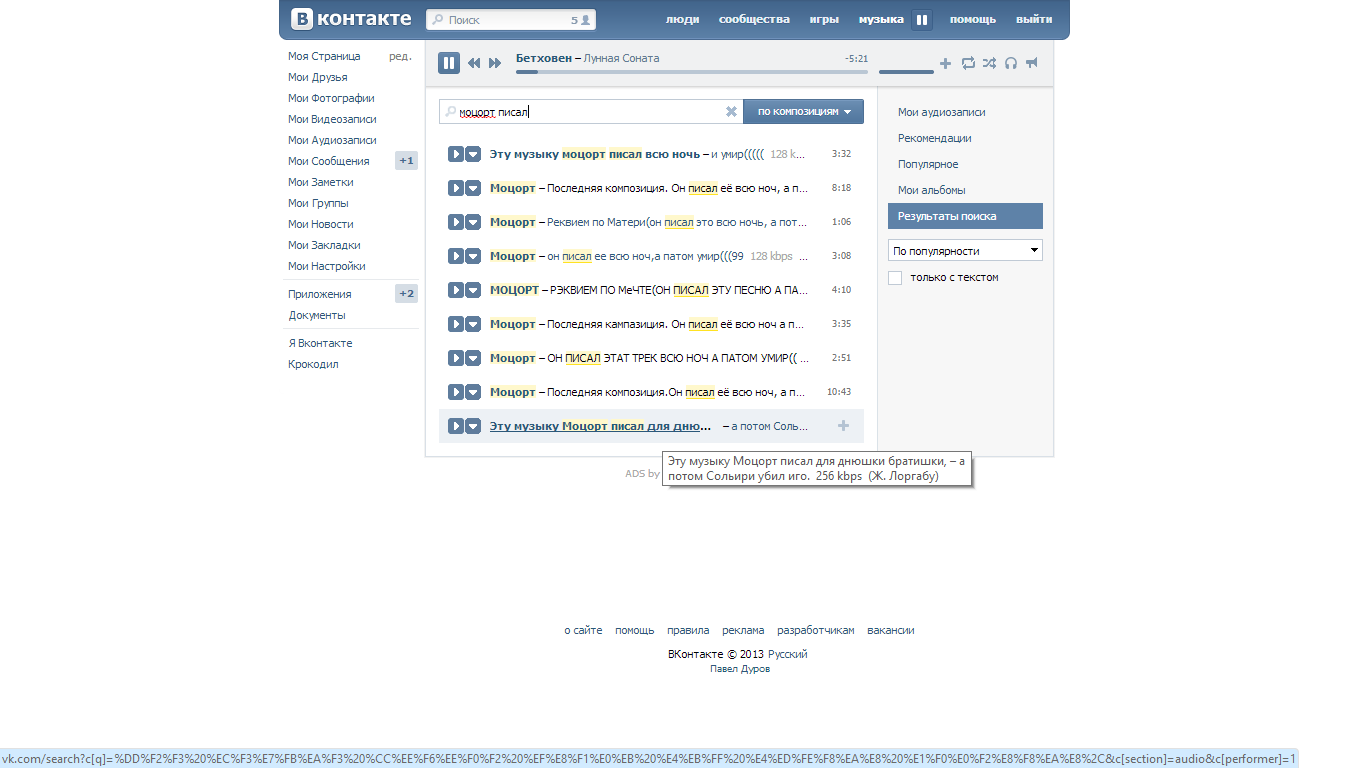Screen dimensions: 1366x768
Task: Expand dropdown arrow beside 8:18 Моцорт track
Action: click(473, 188)
